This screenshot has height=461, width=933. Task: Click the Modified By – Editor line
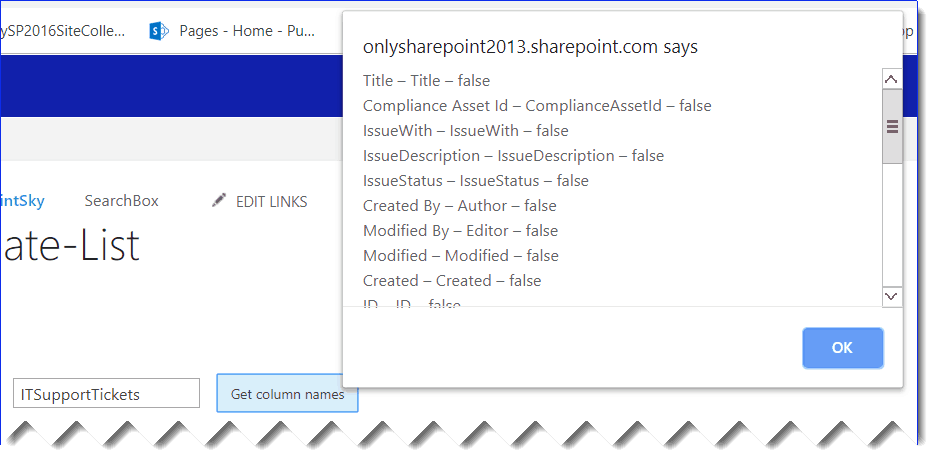[x=460, y=231]
